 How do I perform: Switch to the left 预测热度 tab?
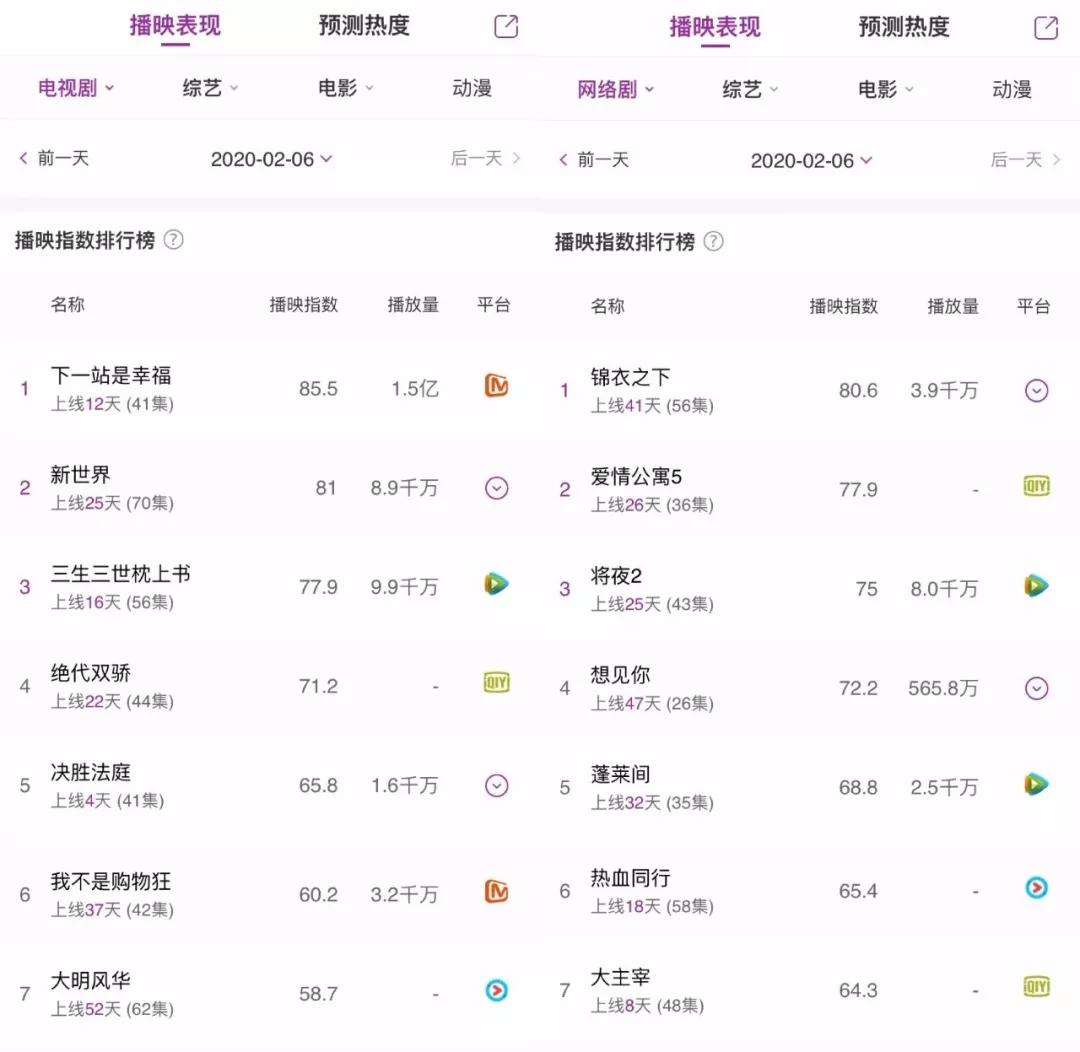364,26
